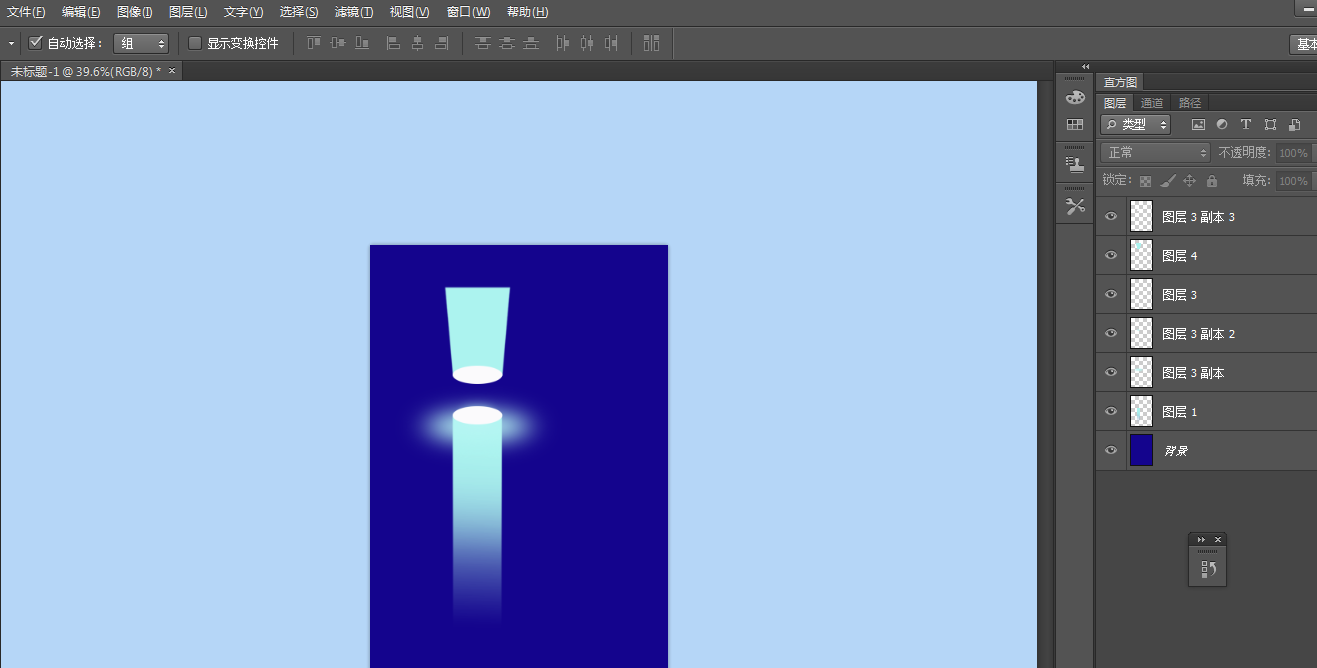Open the 正常 blend mode dropdown
The height and width of the screenshot is (668, 1317).
(x=1155, y=153)
